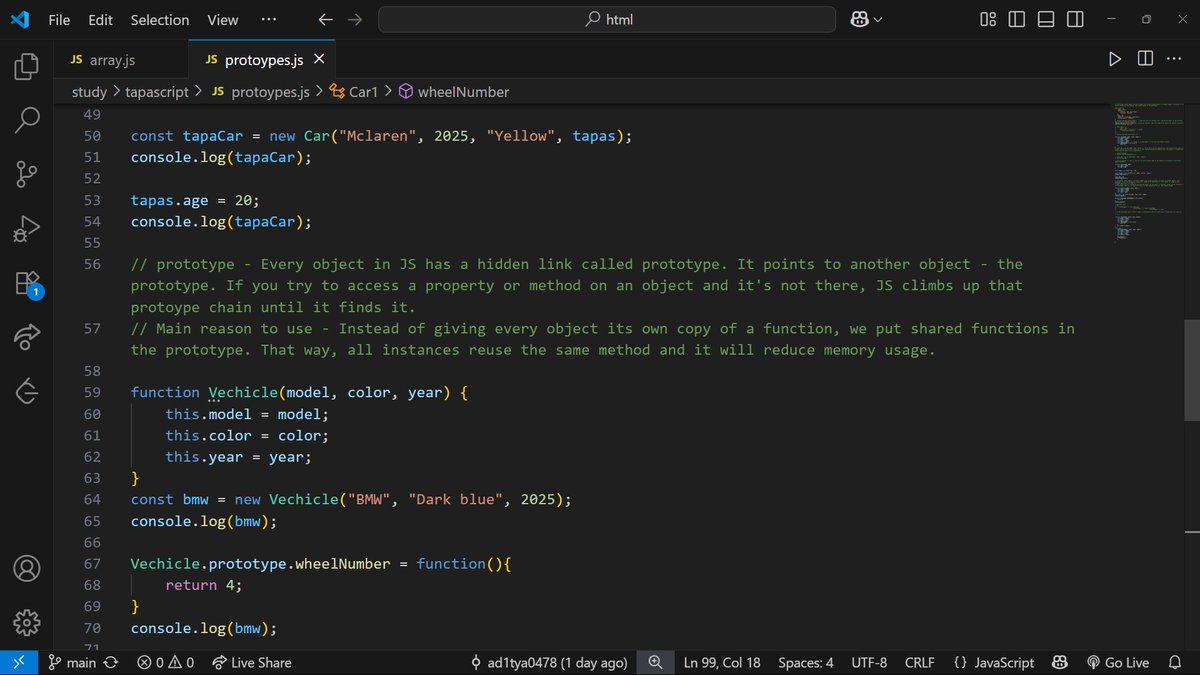Image resolution: width=1200 pixels, height=675 pixels.
Task: Open Copilot chat icon in title bar
Action: point(859,19)
